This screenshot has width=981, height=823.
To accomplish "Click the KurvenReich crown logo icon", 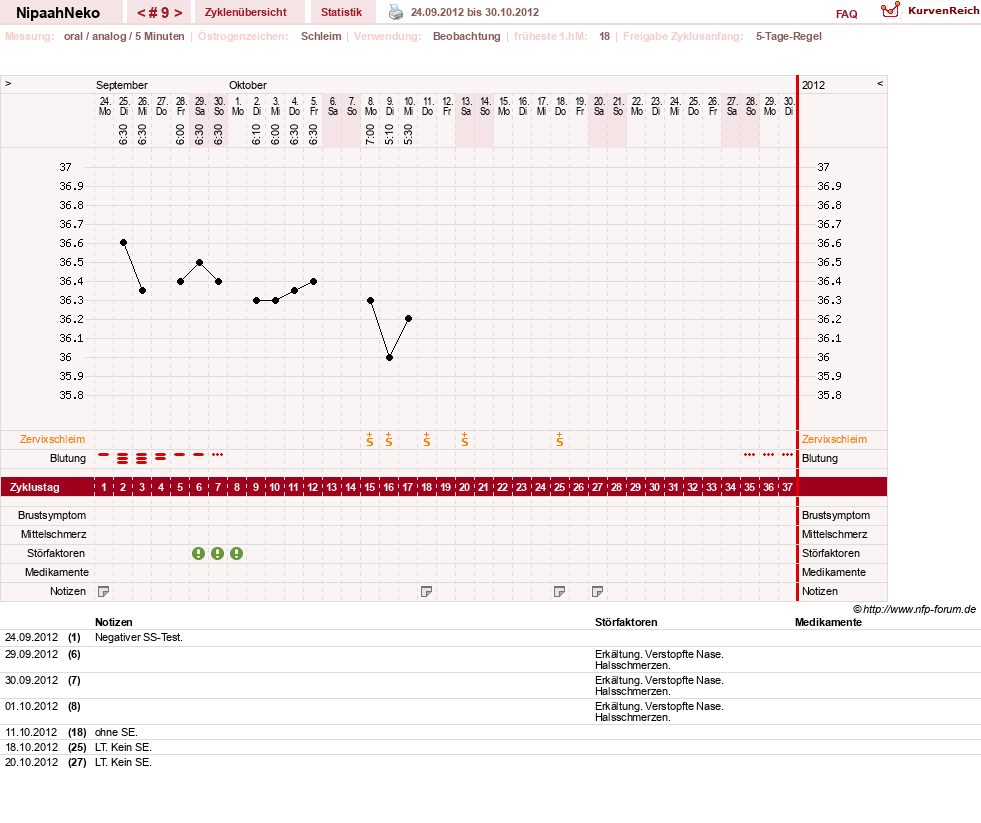I will [x=890, y=10].
